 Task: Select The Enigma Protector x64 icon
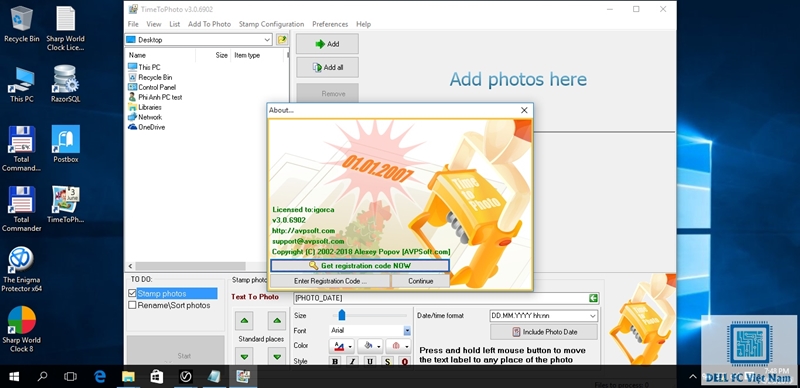[21, 269]
